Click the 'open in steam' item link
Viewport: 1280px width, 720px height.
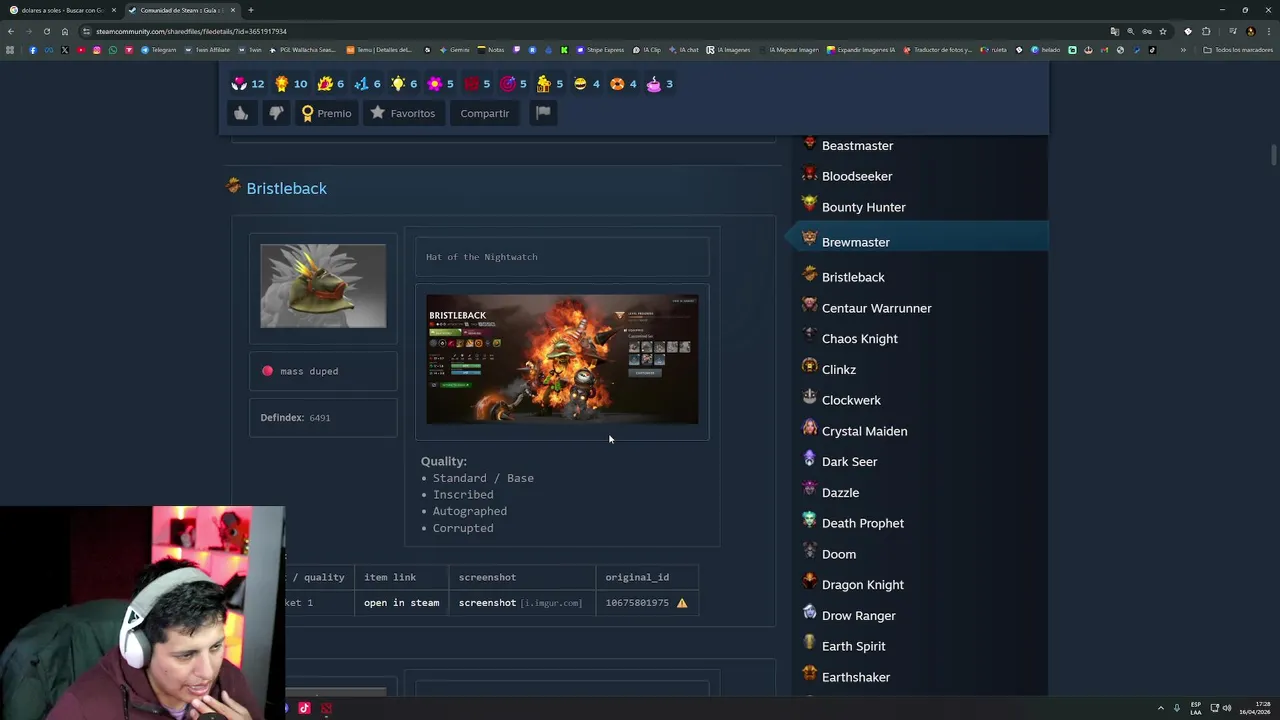tap(401, 603)
